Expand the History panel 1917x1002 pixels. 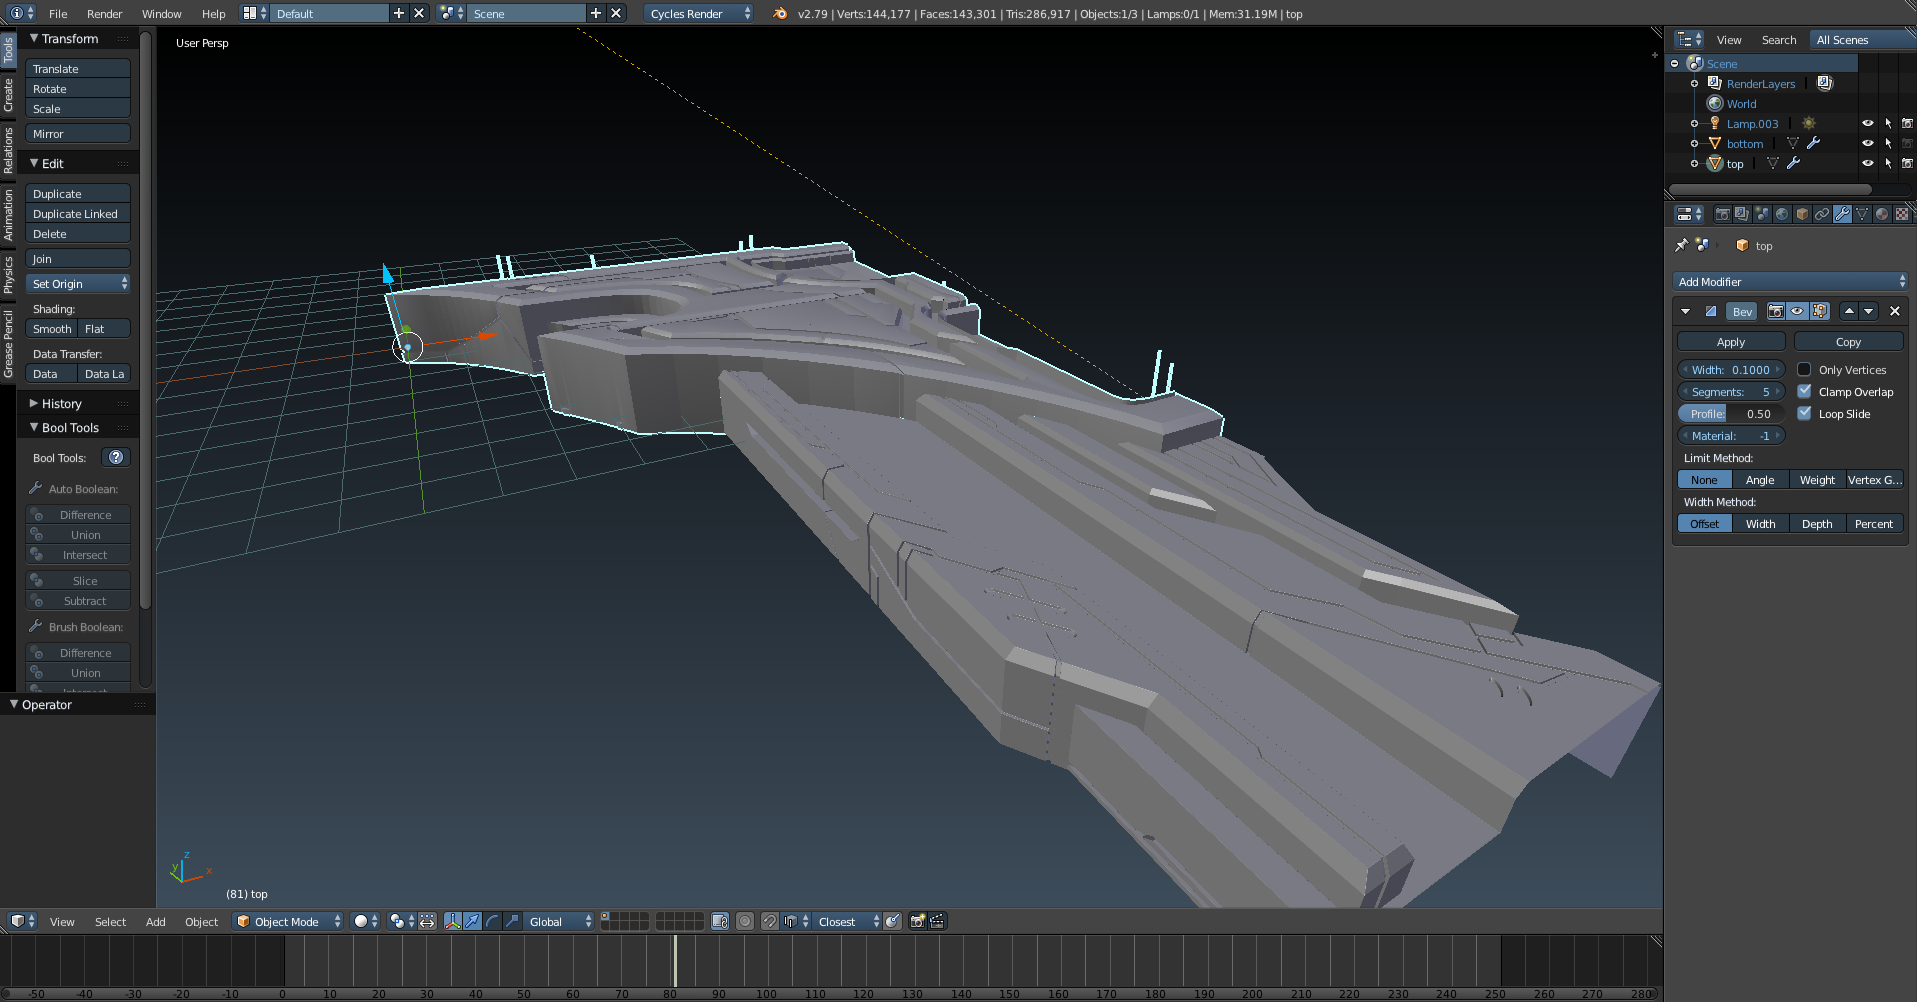coord(61,404)
